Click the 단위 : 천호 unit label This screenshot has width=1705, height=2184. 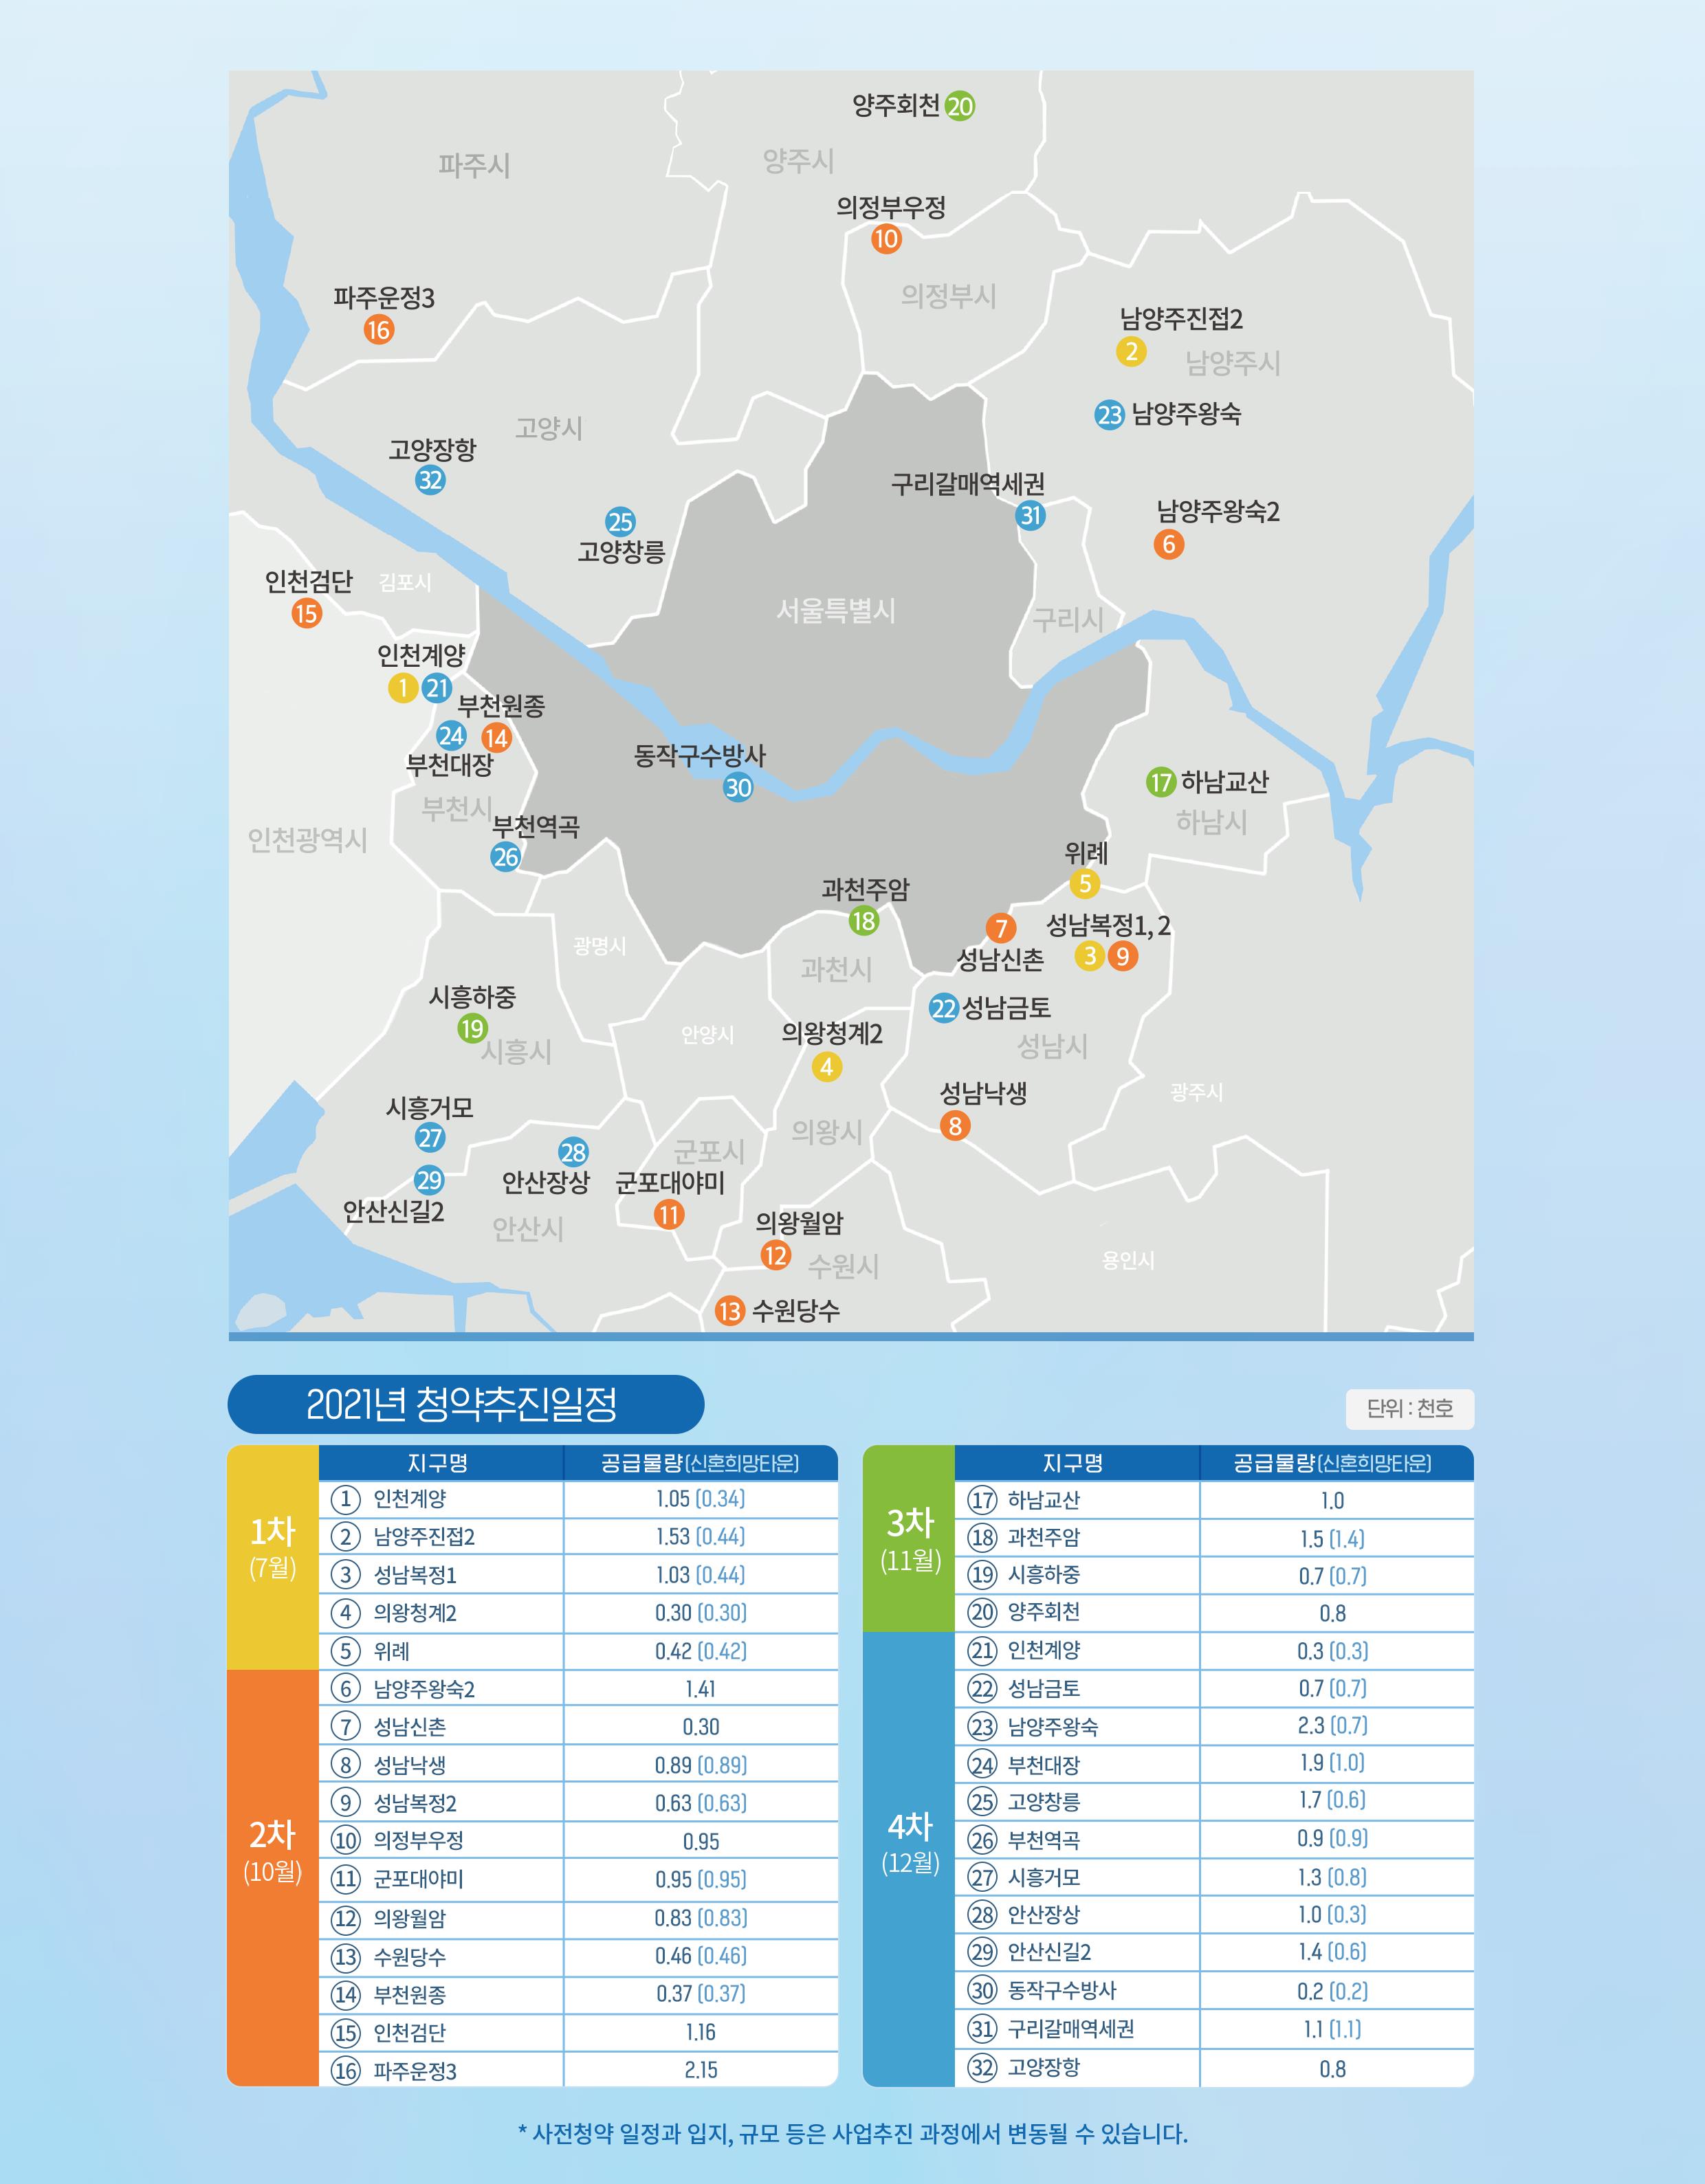[x=1409, y=1408]
